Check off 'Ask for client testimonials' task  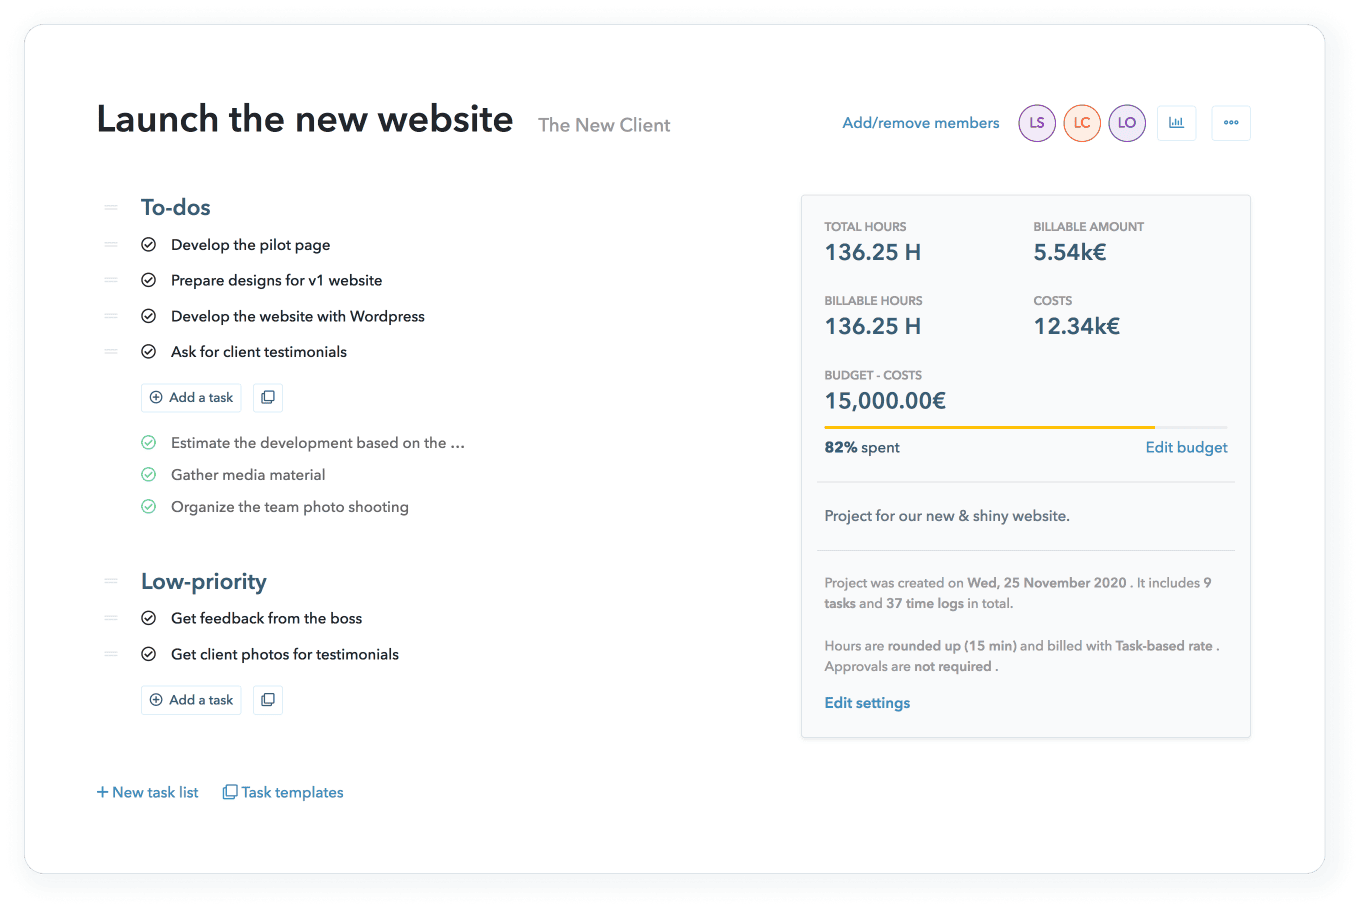click(149, 352)
